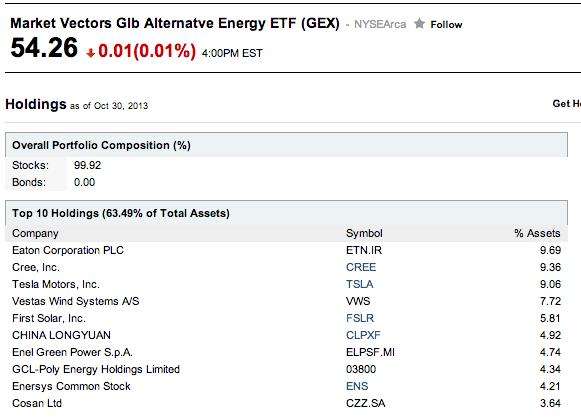
Task: Open the ENS ticker symbol link
Action: (x=357, y=387)
